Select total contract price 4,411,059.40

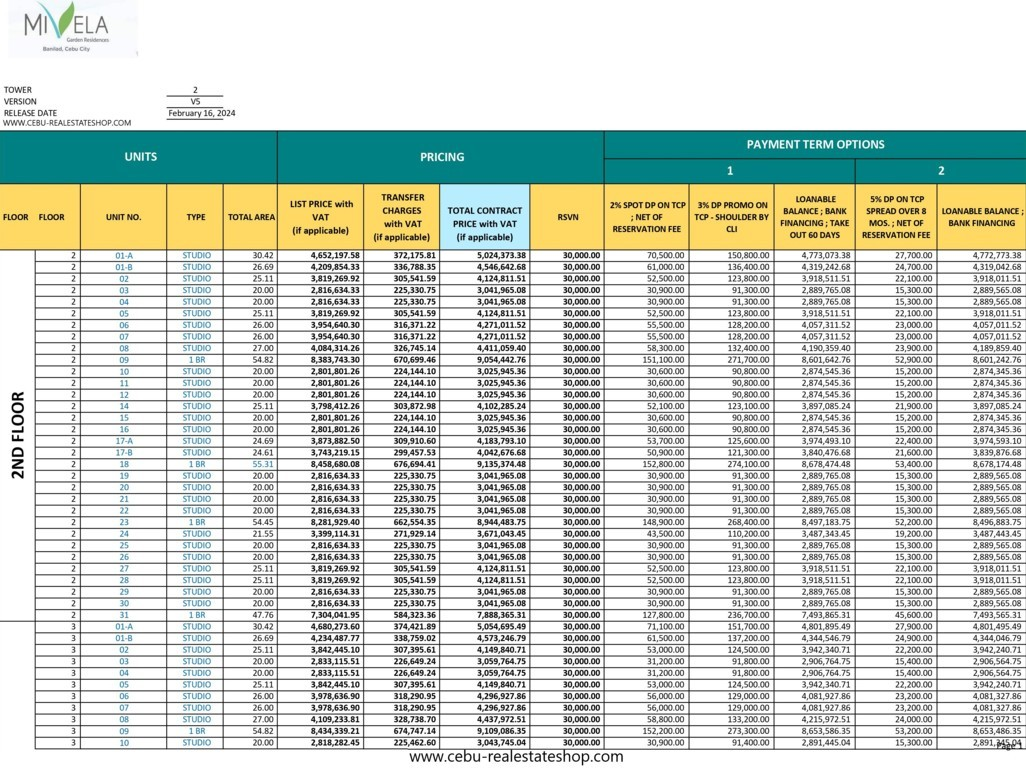(501, 349)
